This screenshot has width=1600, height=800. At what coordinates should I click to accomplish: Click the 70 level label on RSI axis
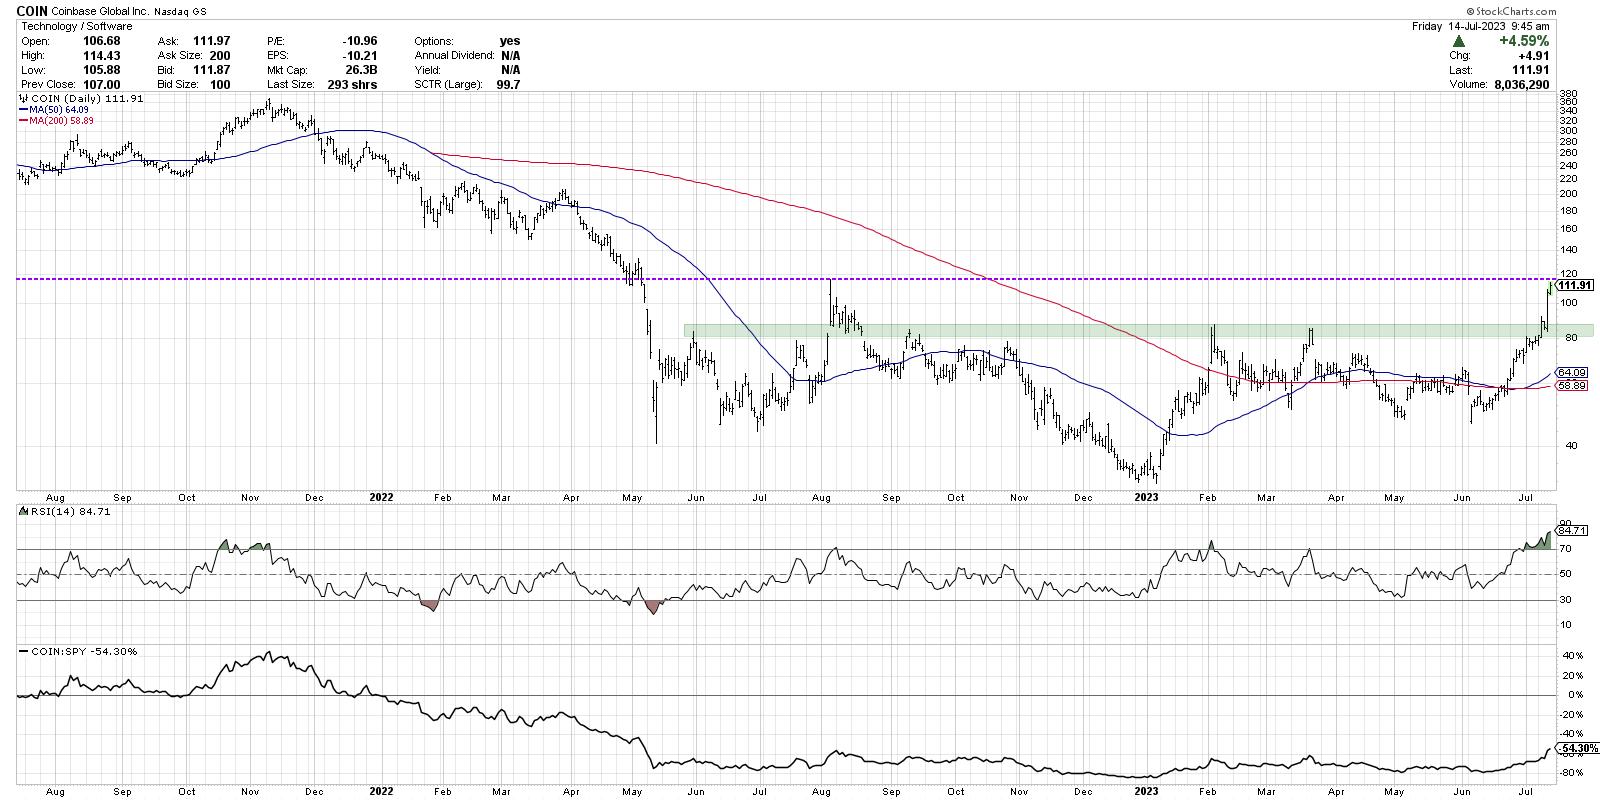coord(1564,549)
